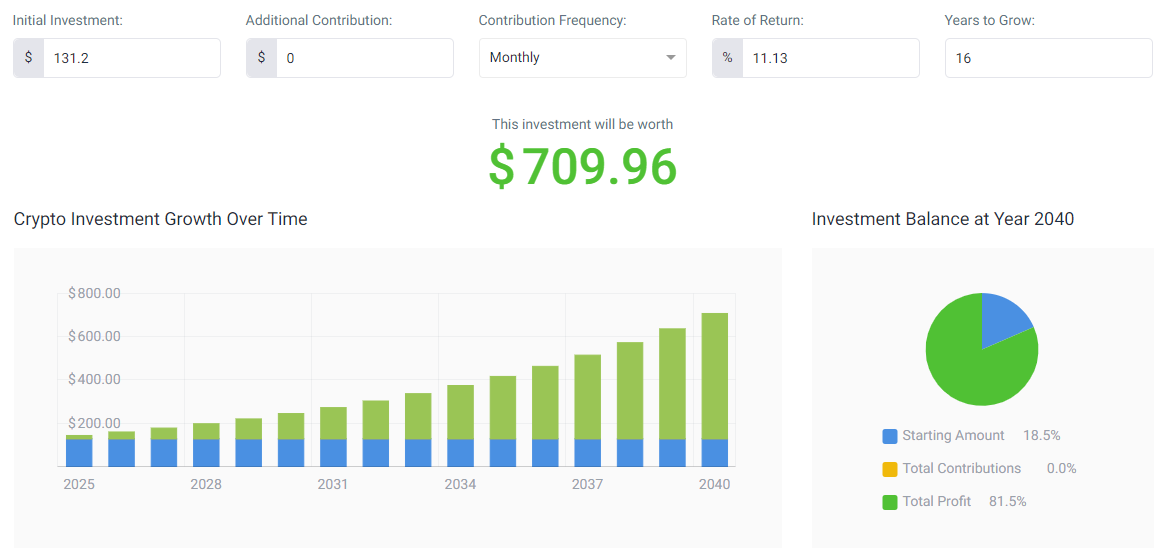Click the 'Total Profit' legend label

pos(936,502)
